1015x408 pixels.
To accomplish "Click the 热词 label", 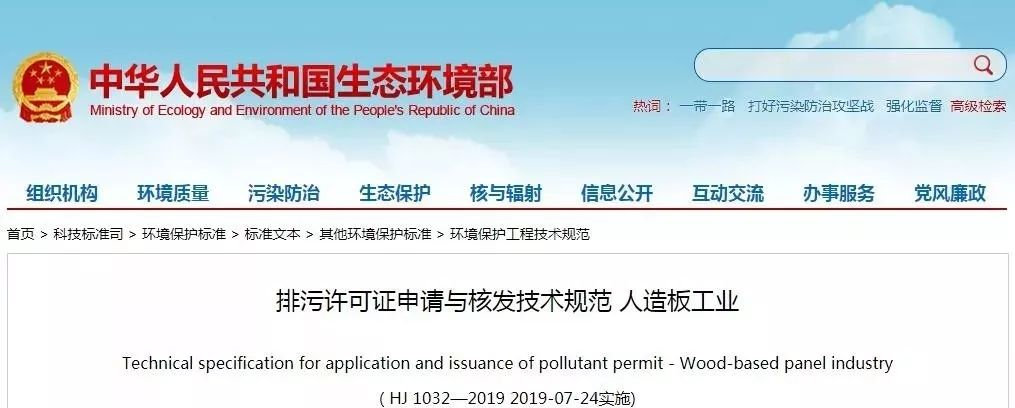I will [x=652, y=106].
